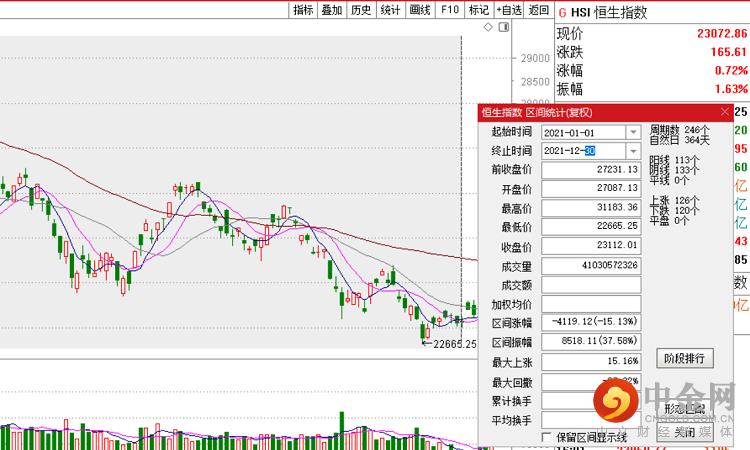Select the 成交量 value 41030572326
Image resolution: width=750 pixels, height=450 pixels.
(591, 265)
